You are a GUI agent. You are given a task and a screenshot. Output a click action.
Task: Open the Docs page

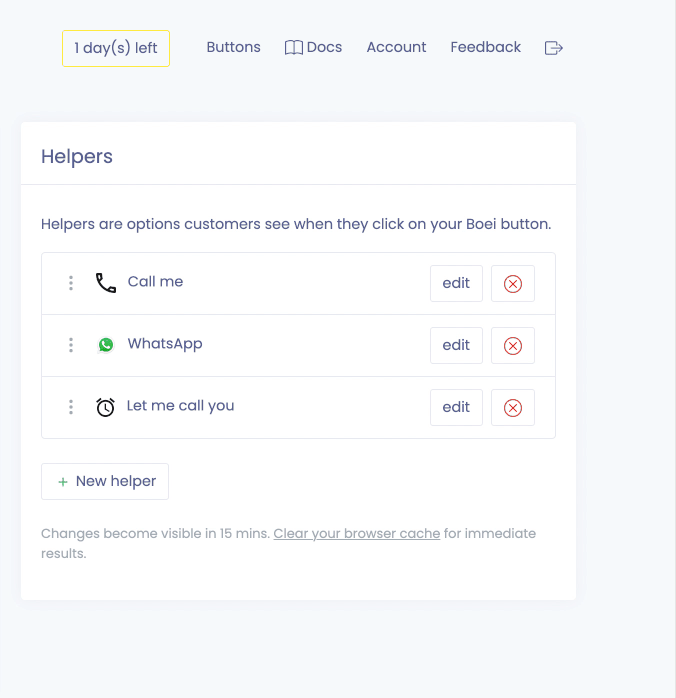click(x=313, y=47)
